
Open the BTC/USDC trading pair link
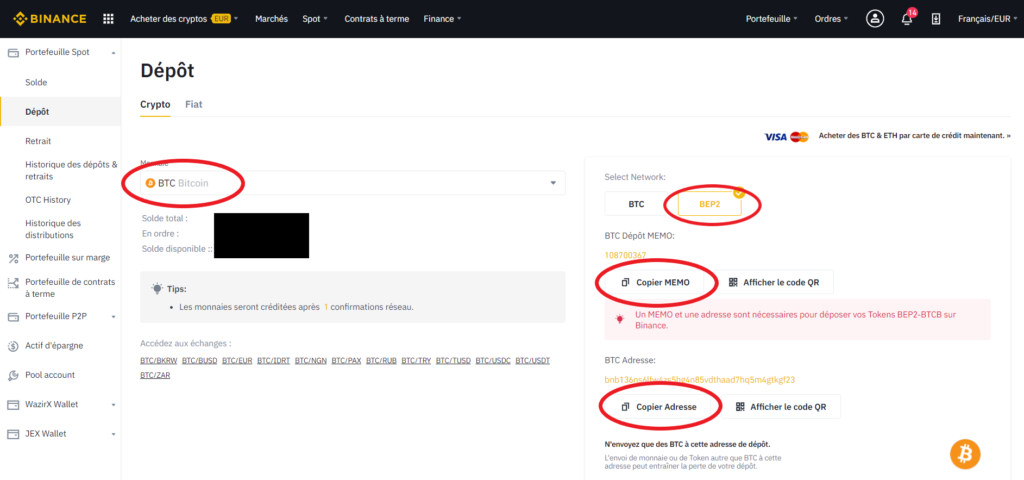point(493,360)
